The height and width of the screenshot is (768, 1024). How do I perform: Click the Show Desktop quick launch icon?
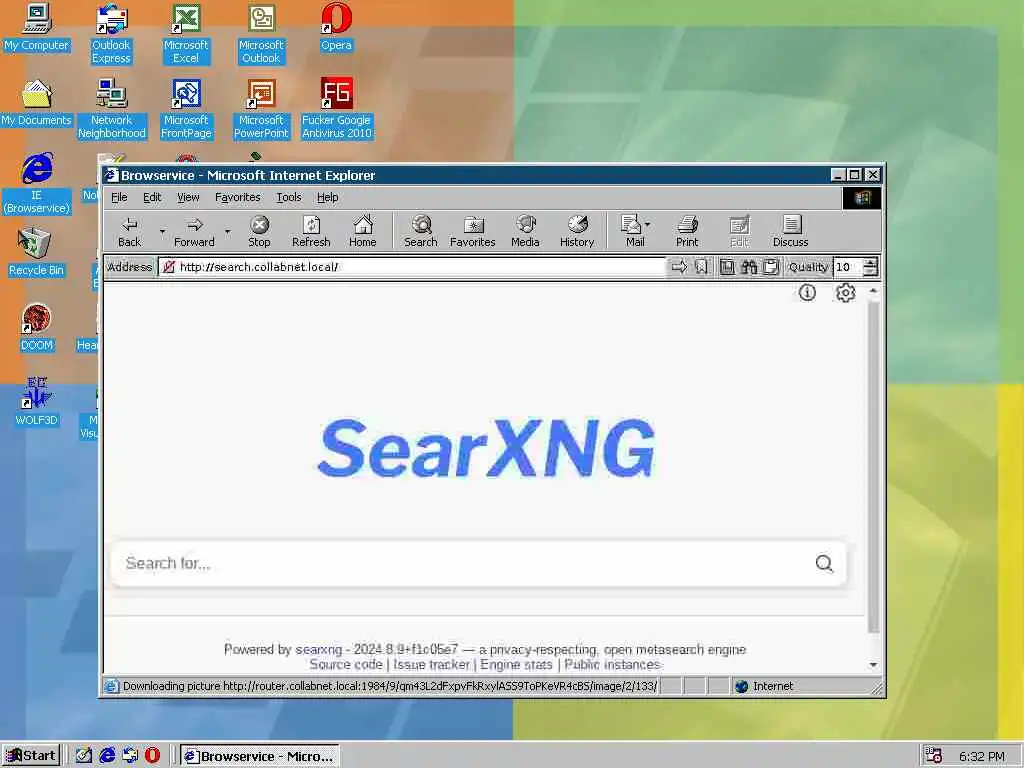pyautogui.click(x=84, y=755)
